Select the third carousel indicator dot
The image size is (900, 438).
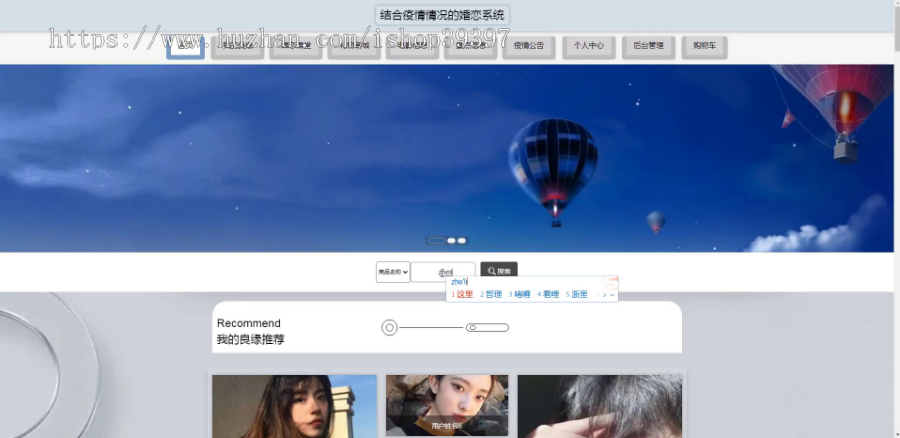click(x=461, y=241)
